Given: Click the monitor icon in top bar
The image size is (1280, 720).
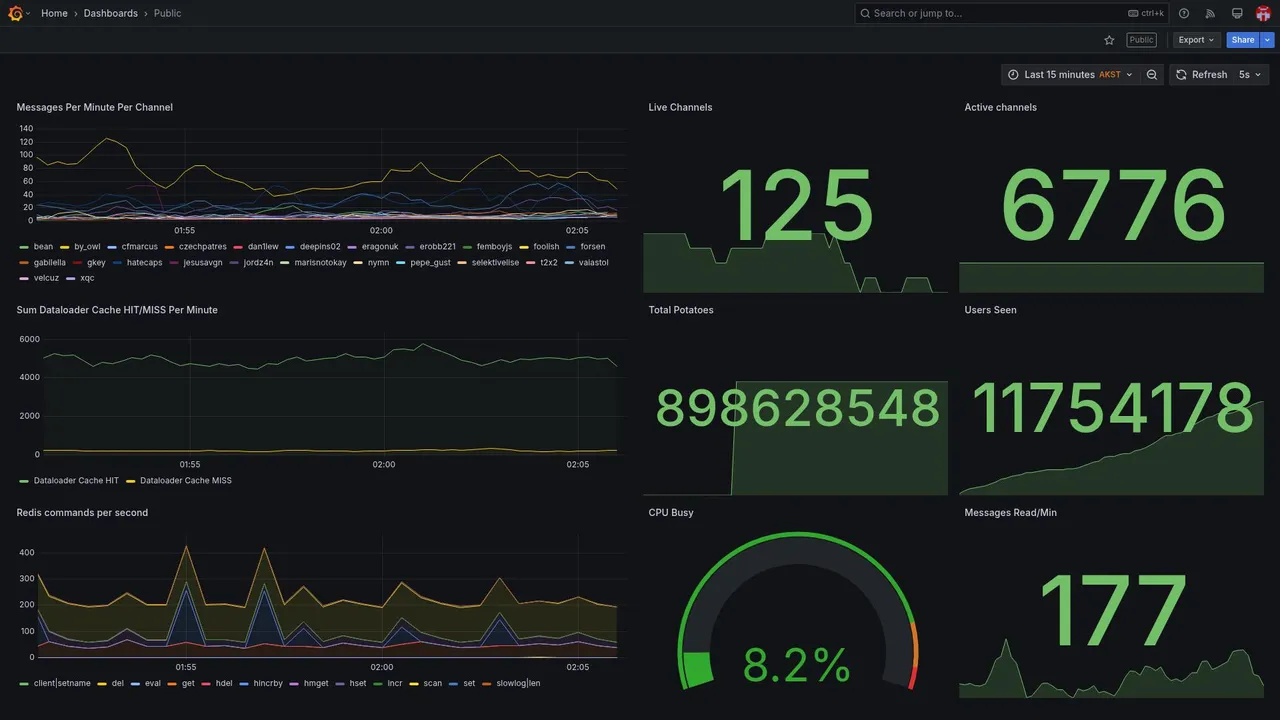Looking at the screenshot, I should pos(1237,13).
